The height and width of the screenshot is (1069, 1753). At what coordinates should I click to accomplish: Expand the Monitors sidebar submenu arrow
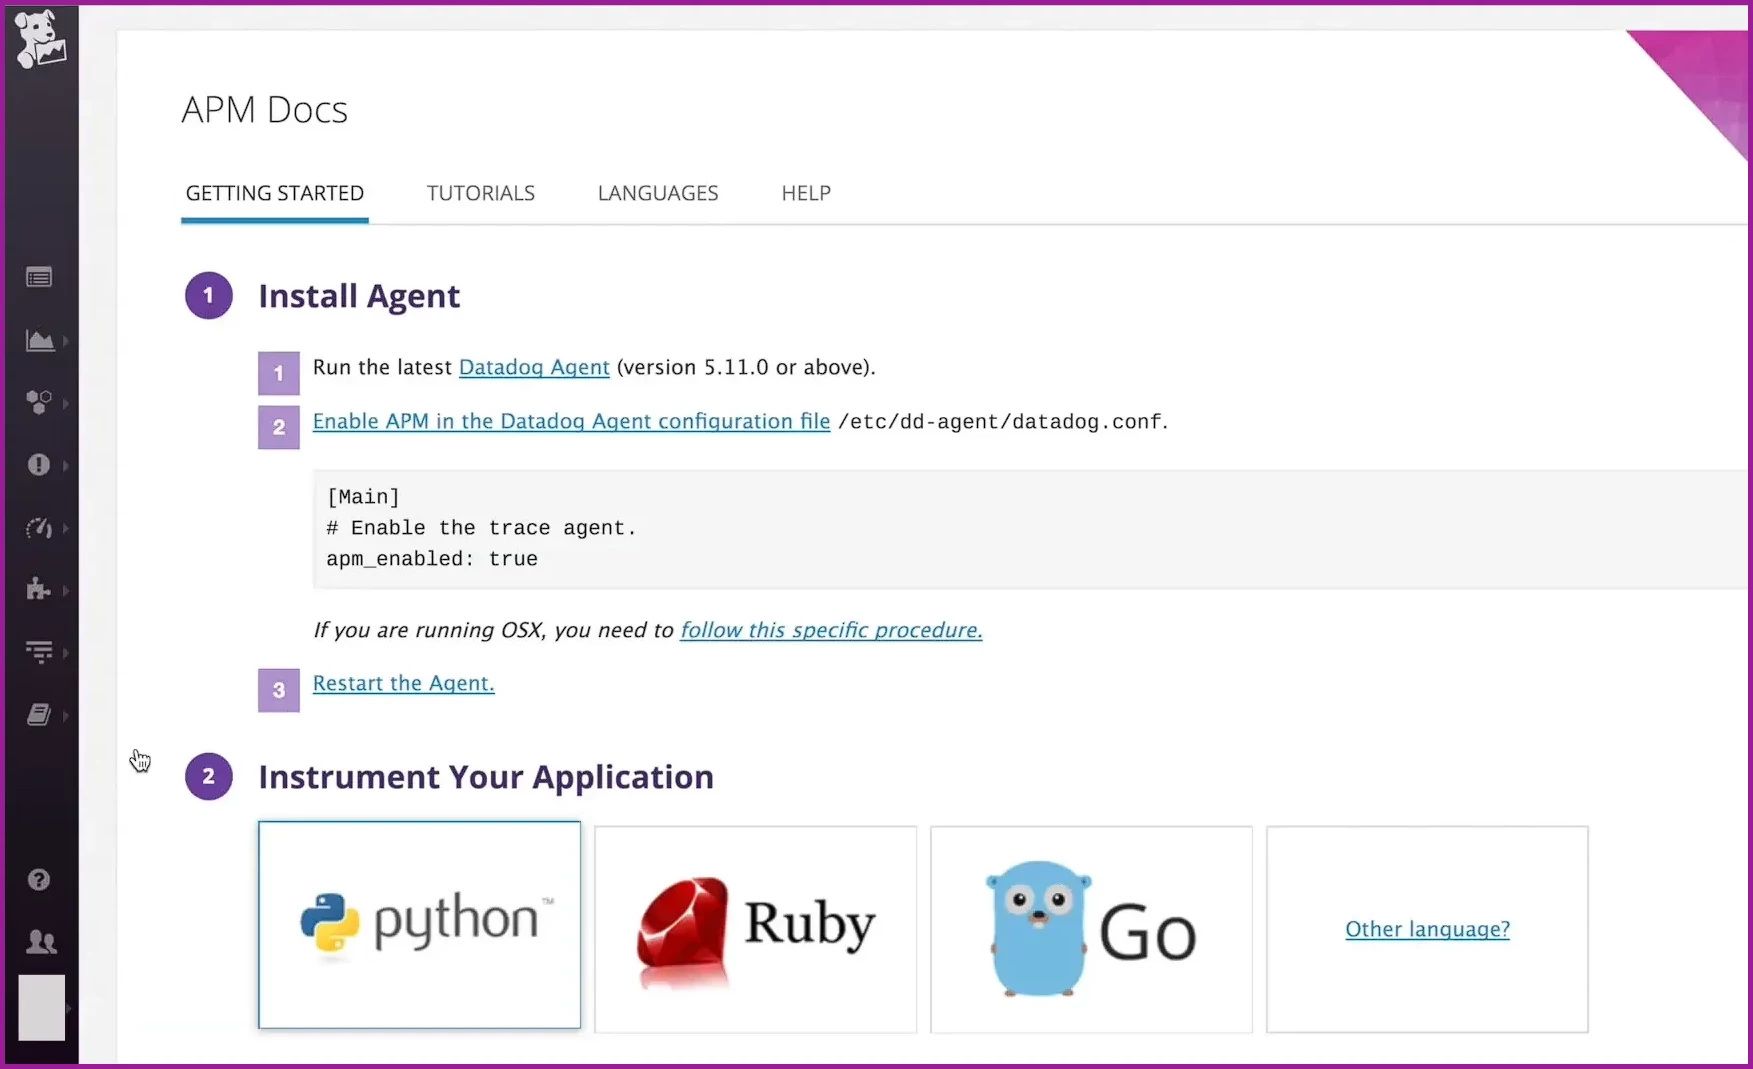pyautogui.click(x=66, y=465)
